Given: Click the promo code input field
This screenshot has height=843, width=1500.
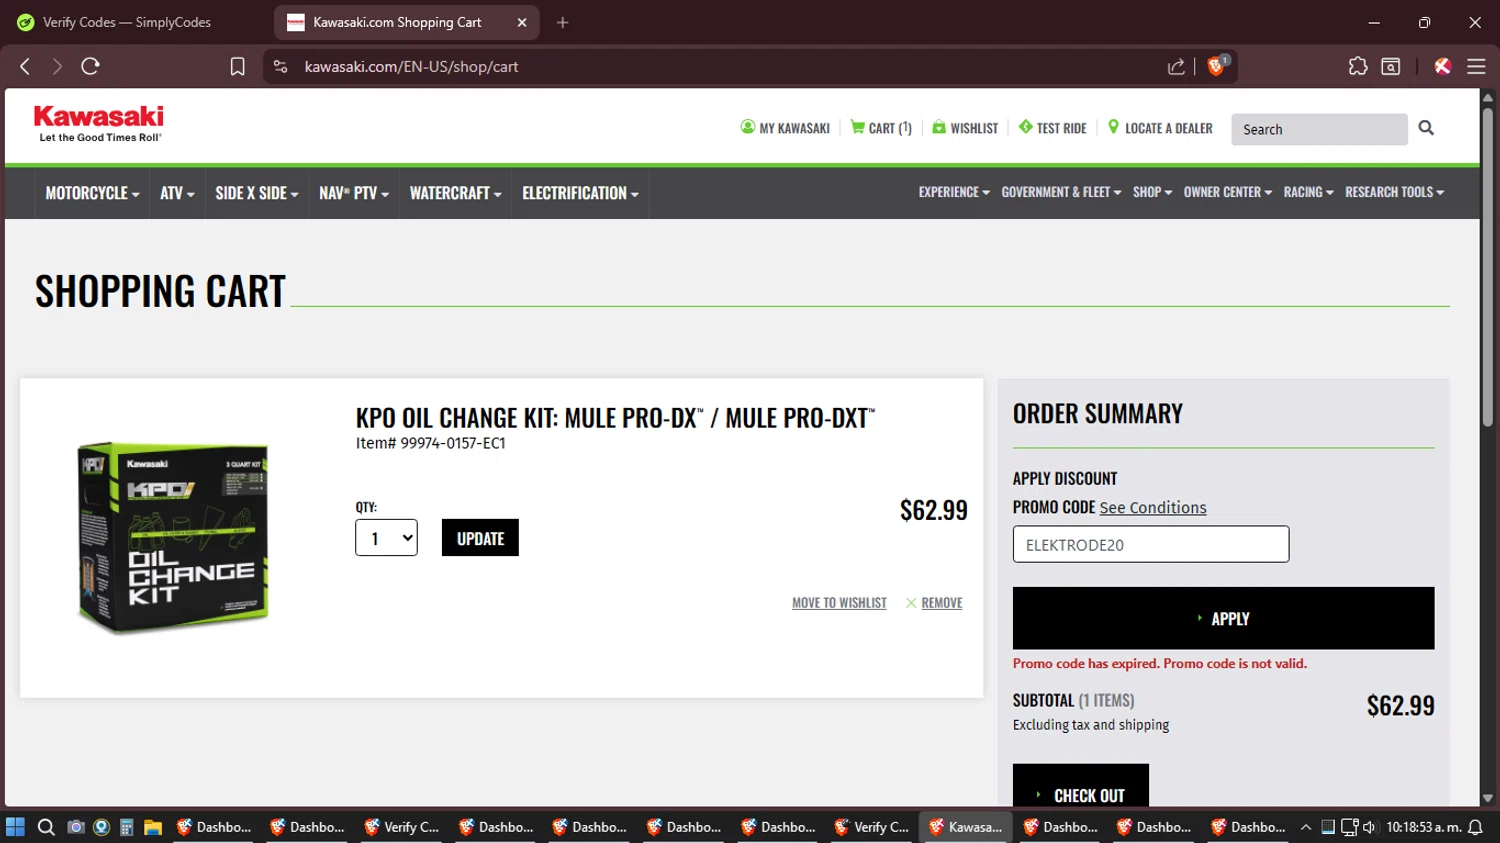Looking at the screenshot, I should (x=1151, y=544).
